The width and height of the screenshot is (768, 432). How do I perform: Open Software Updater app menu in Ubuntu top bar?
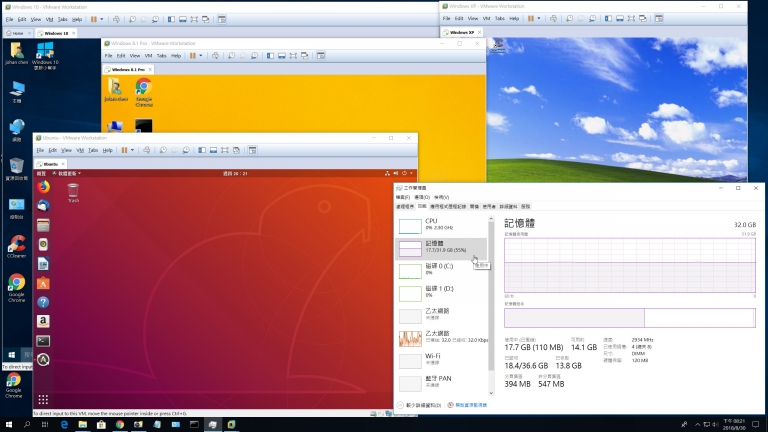67,173
